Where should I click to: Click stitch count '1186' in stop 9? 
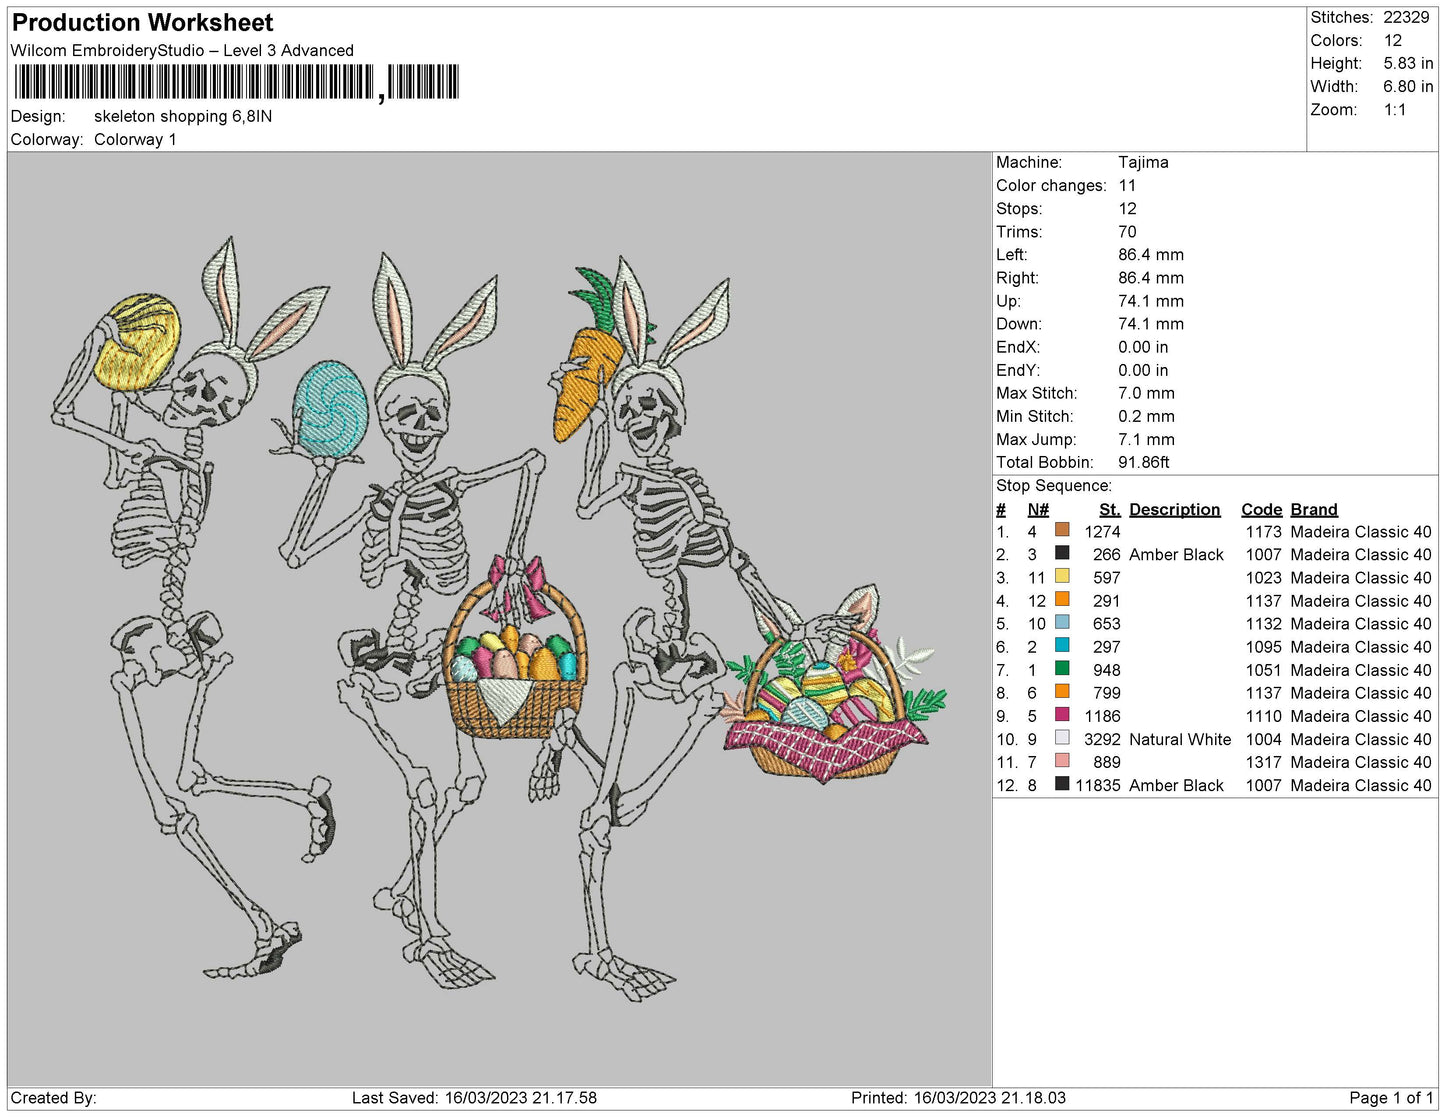(1102, 716)
